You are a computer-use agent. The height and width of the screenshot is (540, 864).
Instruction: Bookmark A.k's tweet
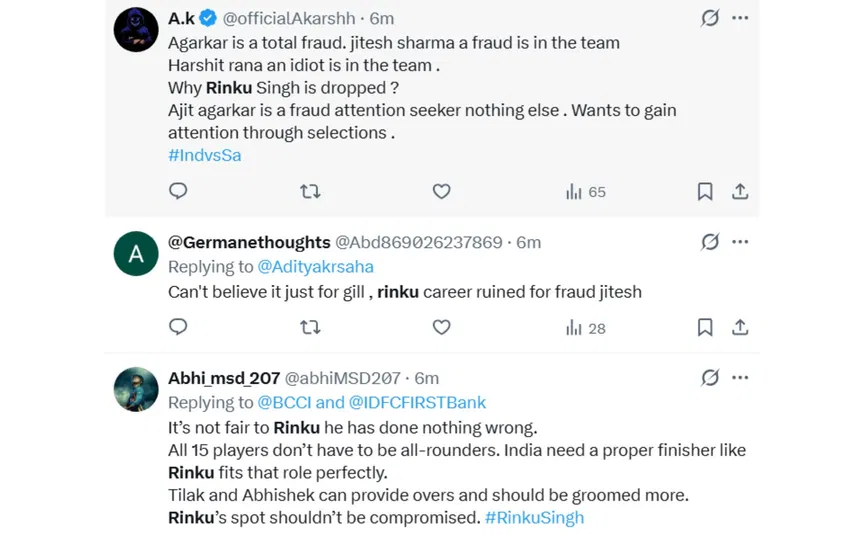(x=705, y=191)
